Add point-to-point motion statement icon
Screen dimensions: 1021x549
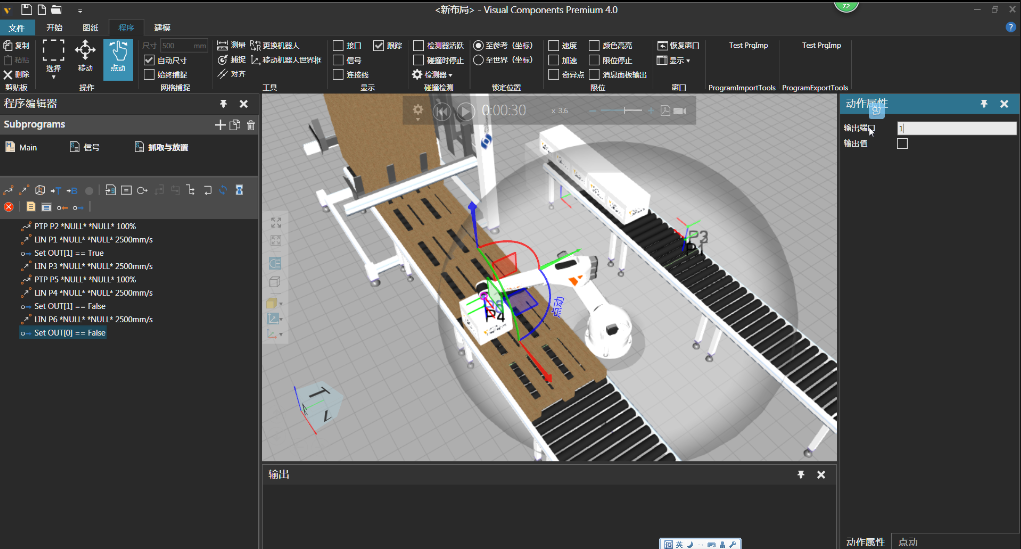pos(8,190)
